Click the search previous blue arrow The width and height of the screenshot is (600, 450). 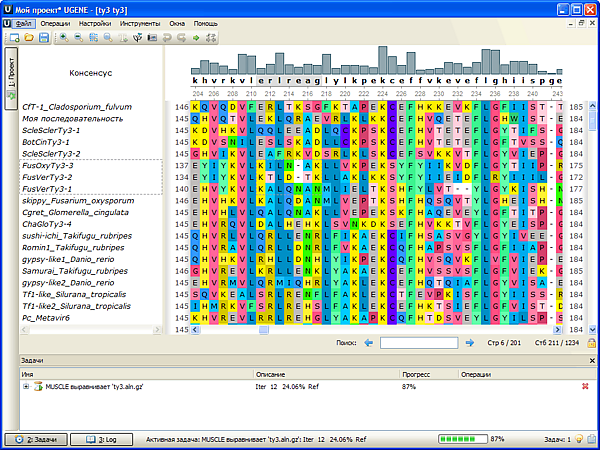[369, 343]
